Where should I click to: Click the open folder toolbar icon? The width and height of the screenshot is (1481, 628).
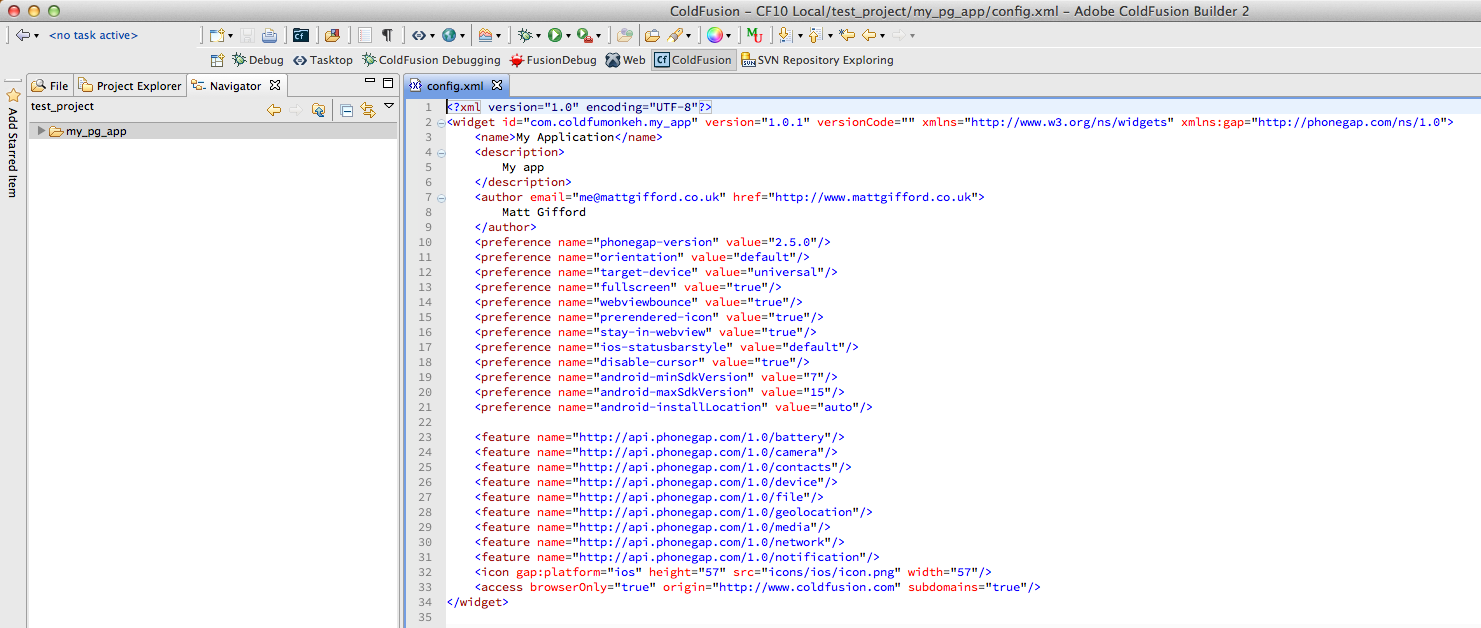pos(652,35)
